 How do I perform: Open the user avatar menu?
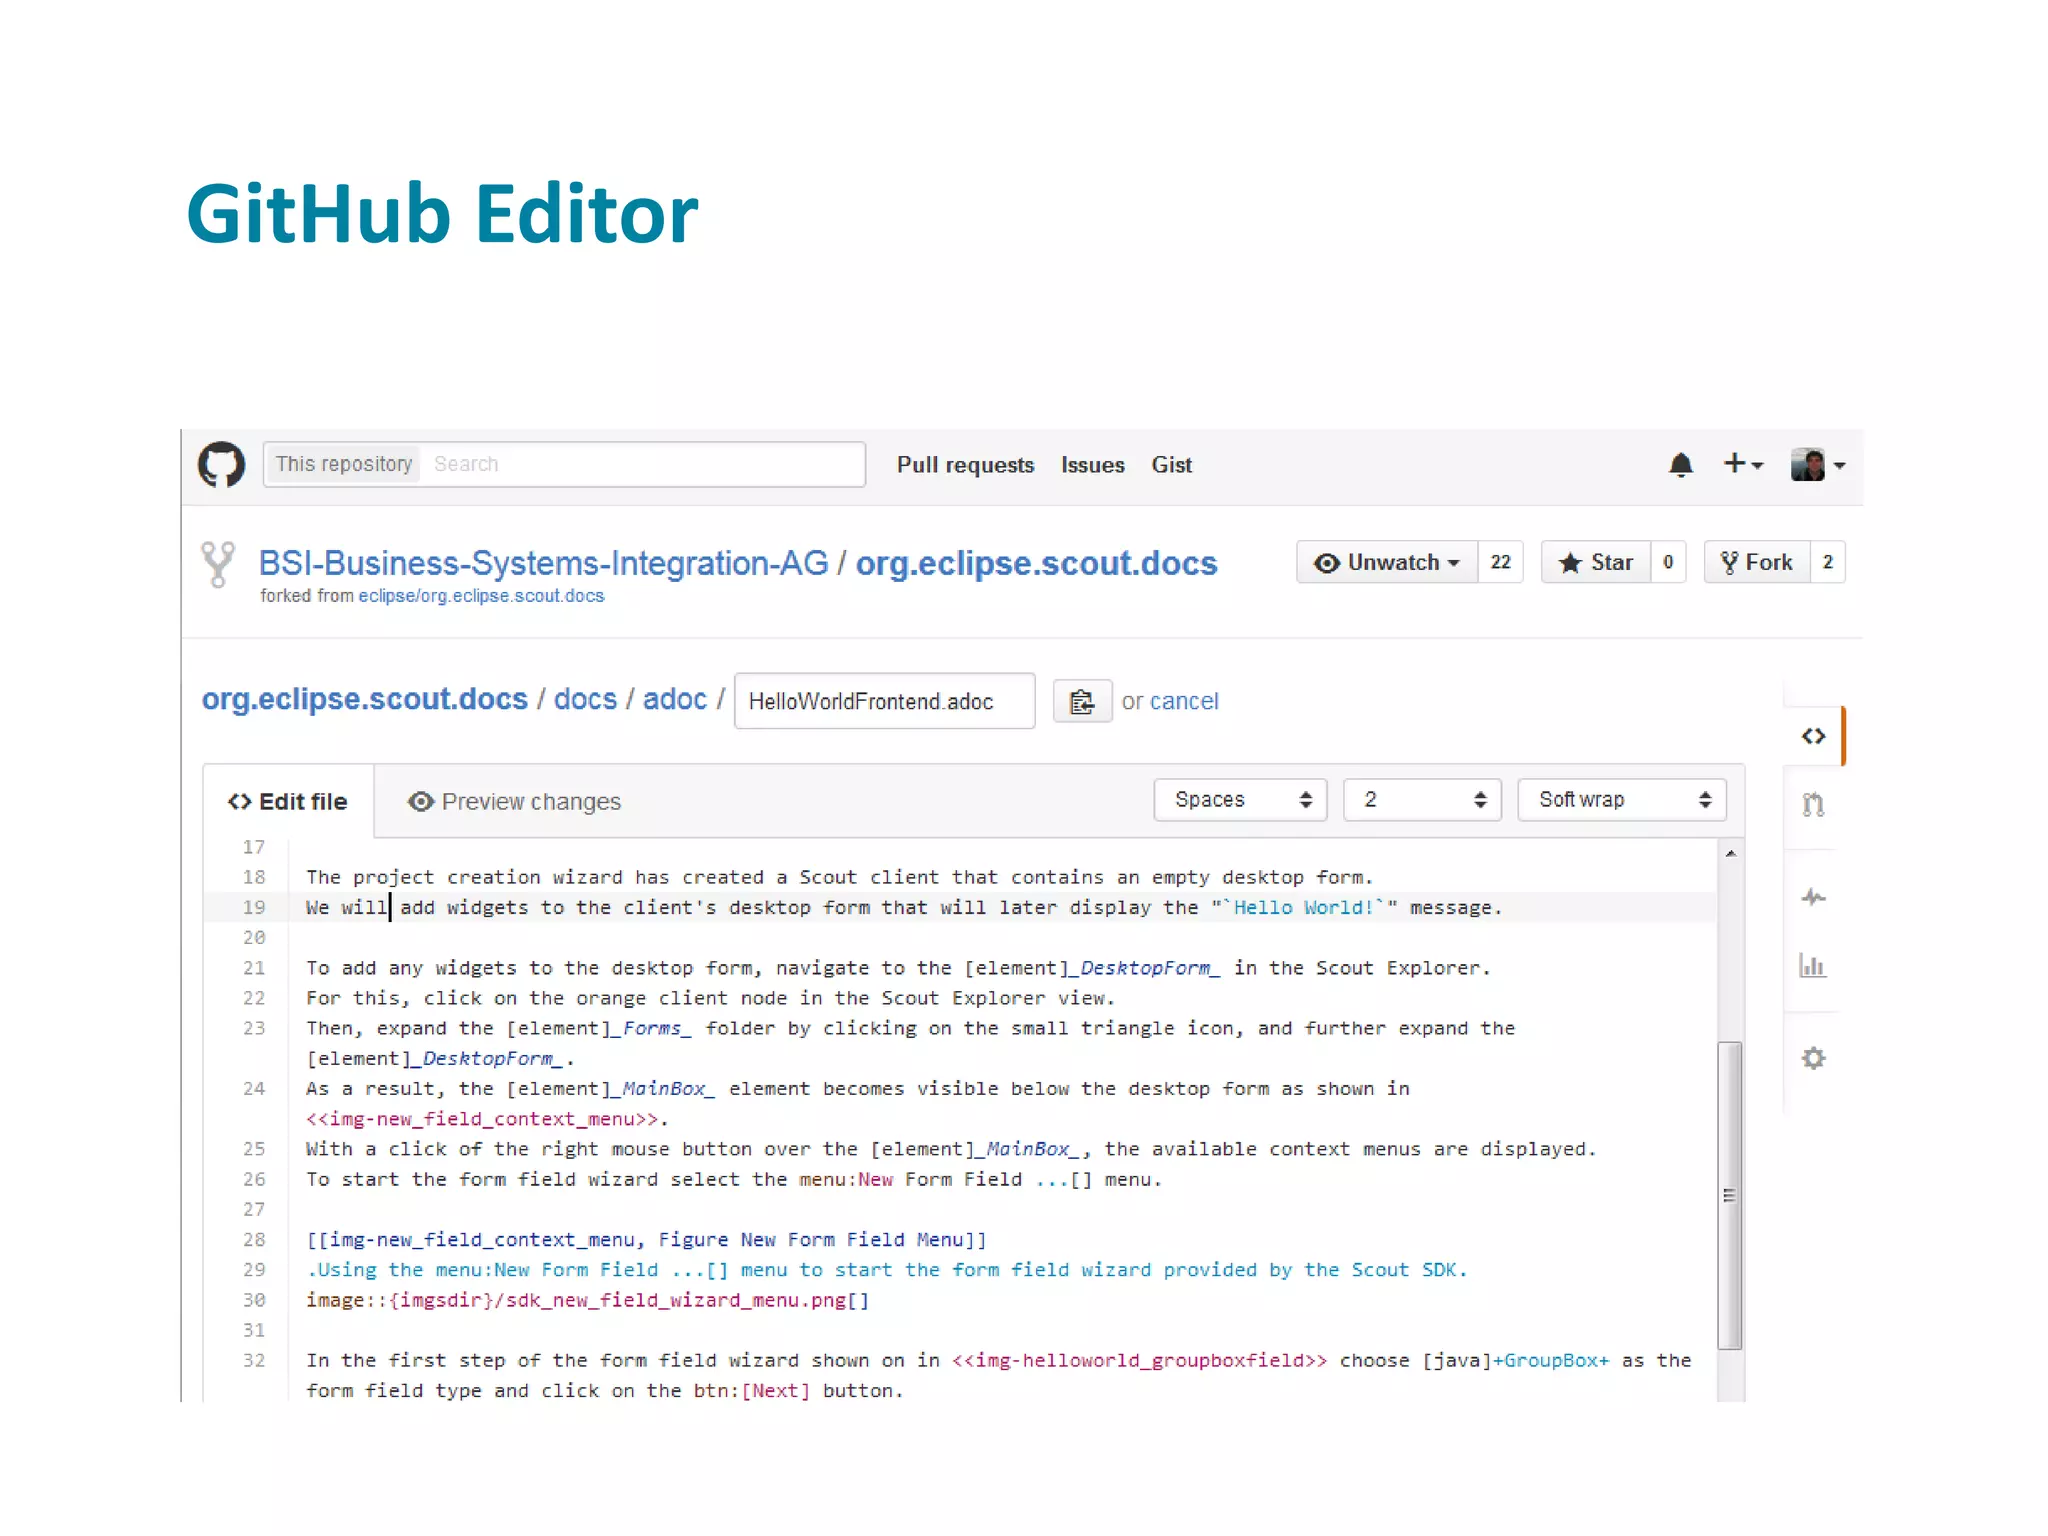coord(1817,465)
